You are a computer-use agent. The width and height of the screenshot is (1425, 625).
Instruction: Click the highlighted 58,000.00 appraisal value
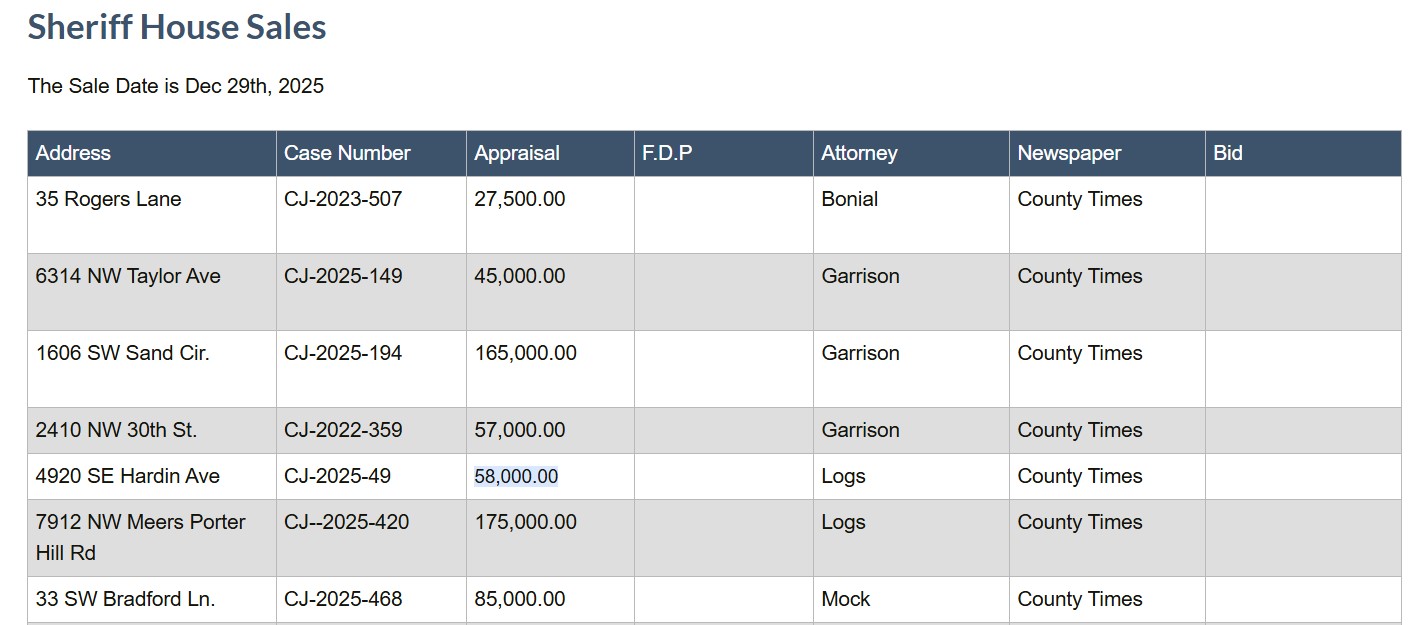(516, 476)
